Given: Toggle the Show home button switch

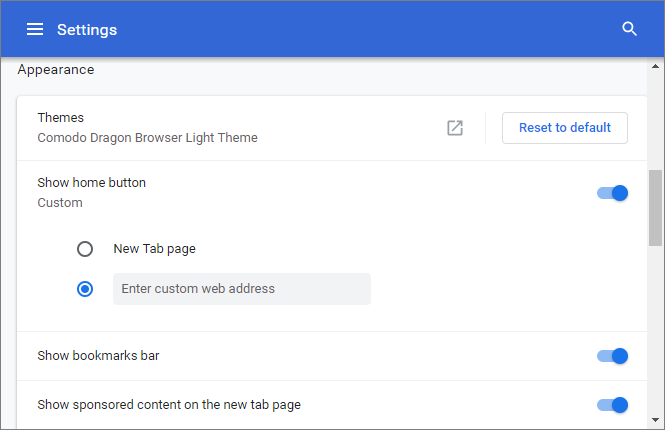Looking at the screenshot, I should point(612,193).
